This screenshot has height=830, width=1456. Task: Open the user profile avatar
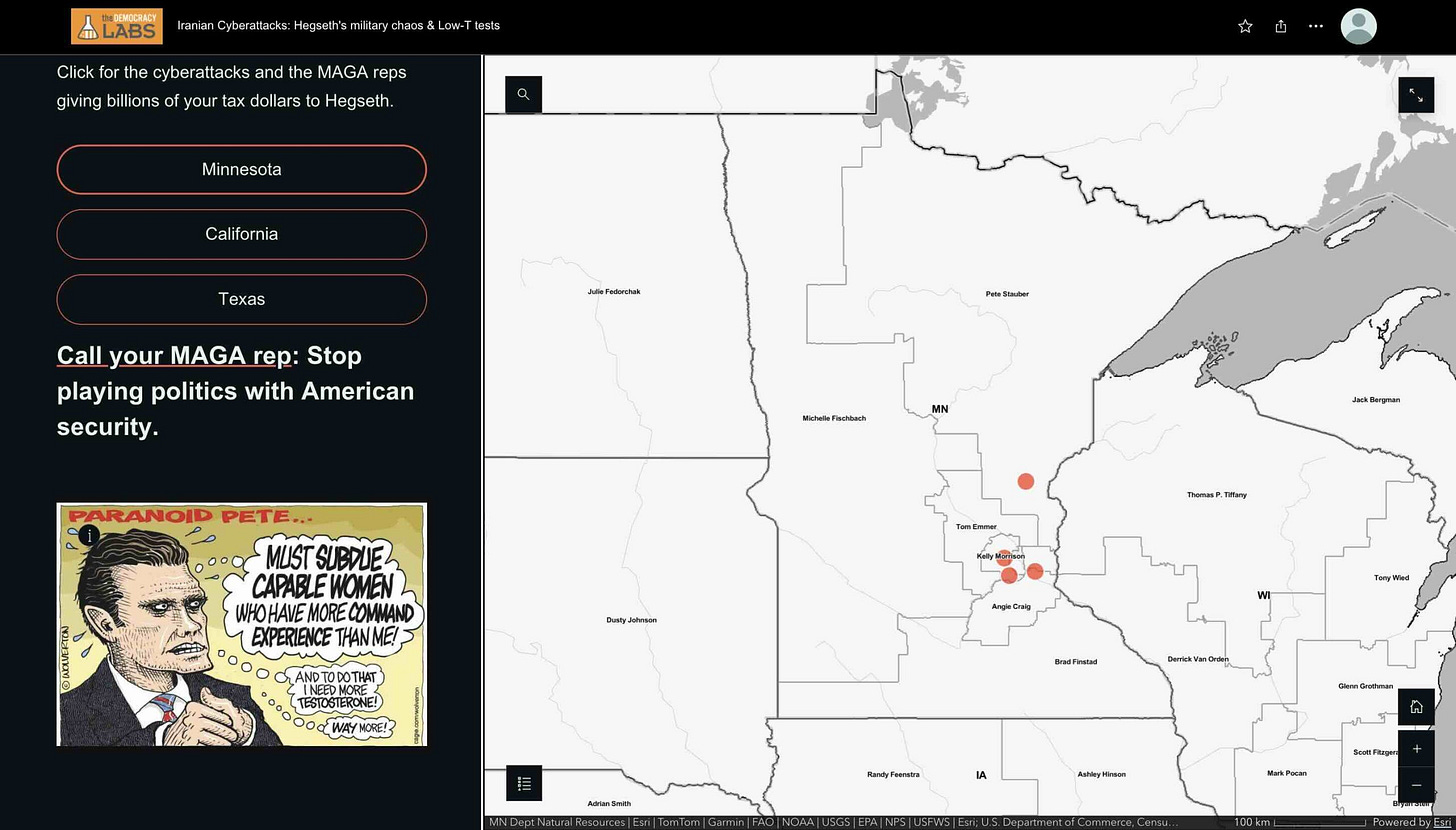pyautogui.click(x=1359, y=26)
